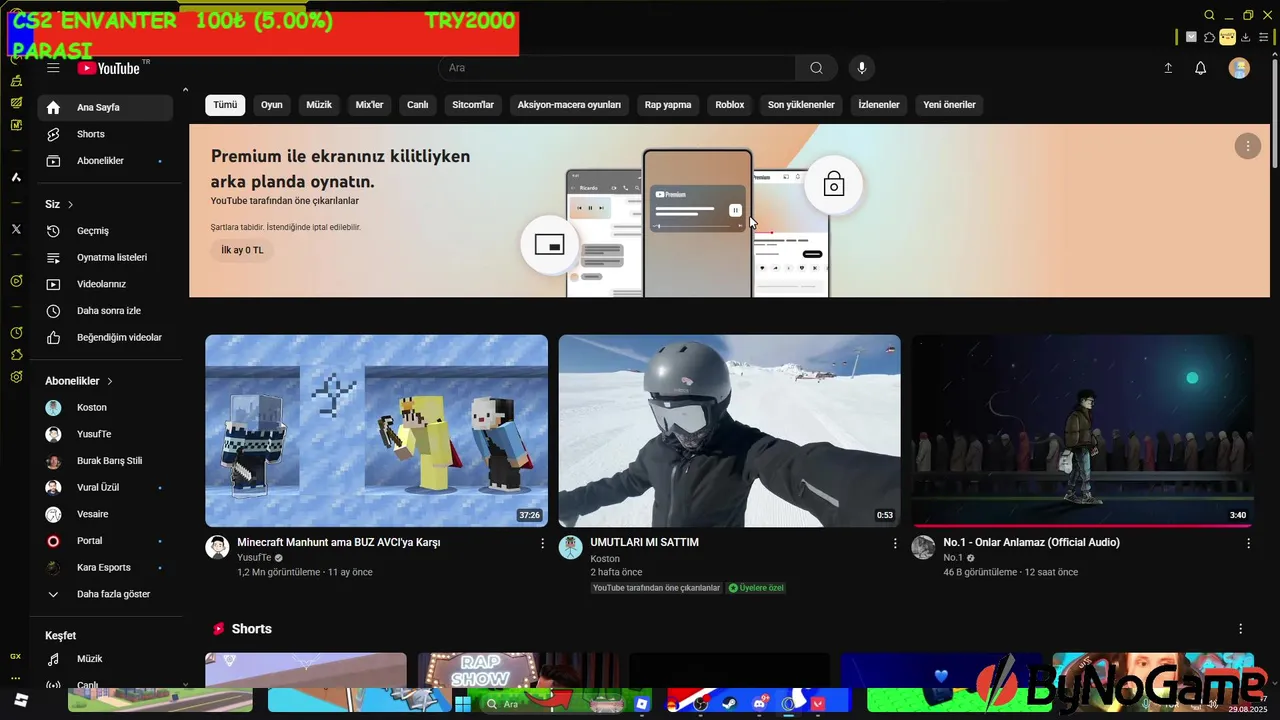
Task: Open the Shorts shelf three-dot menu
Action: click(x=1241, y=629)
